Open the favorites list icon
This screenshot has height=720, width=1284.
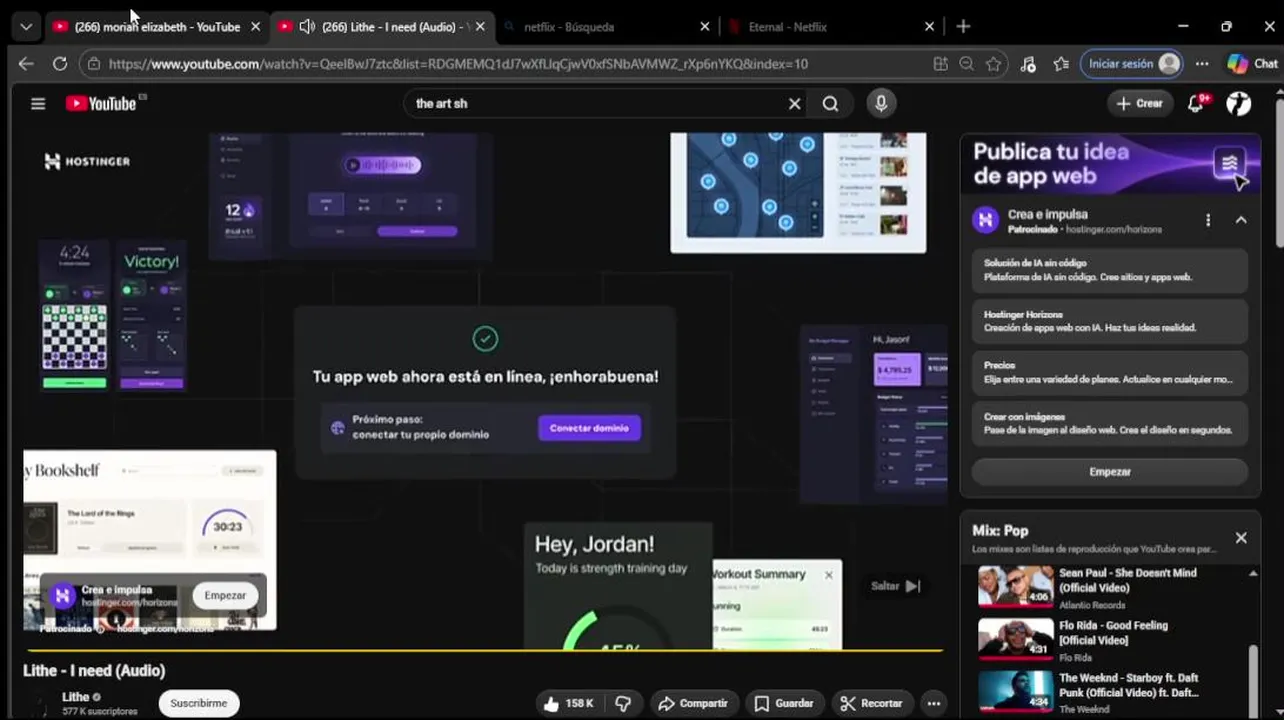click(1061, 63)
